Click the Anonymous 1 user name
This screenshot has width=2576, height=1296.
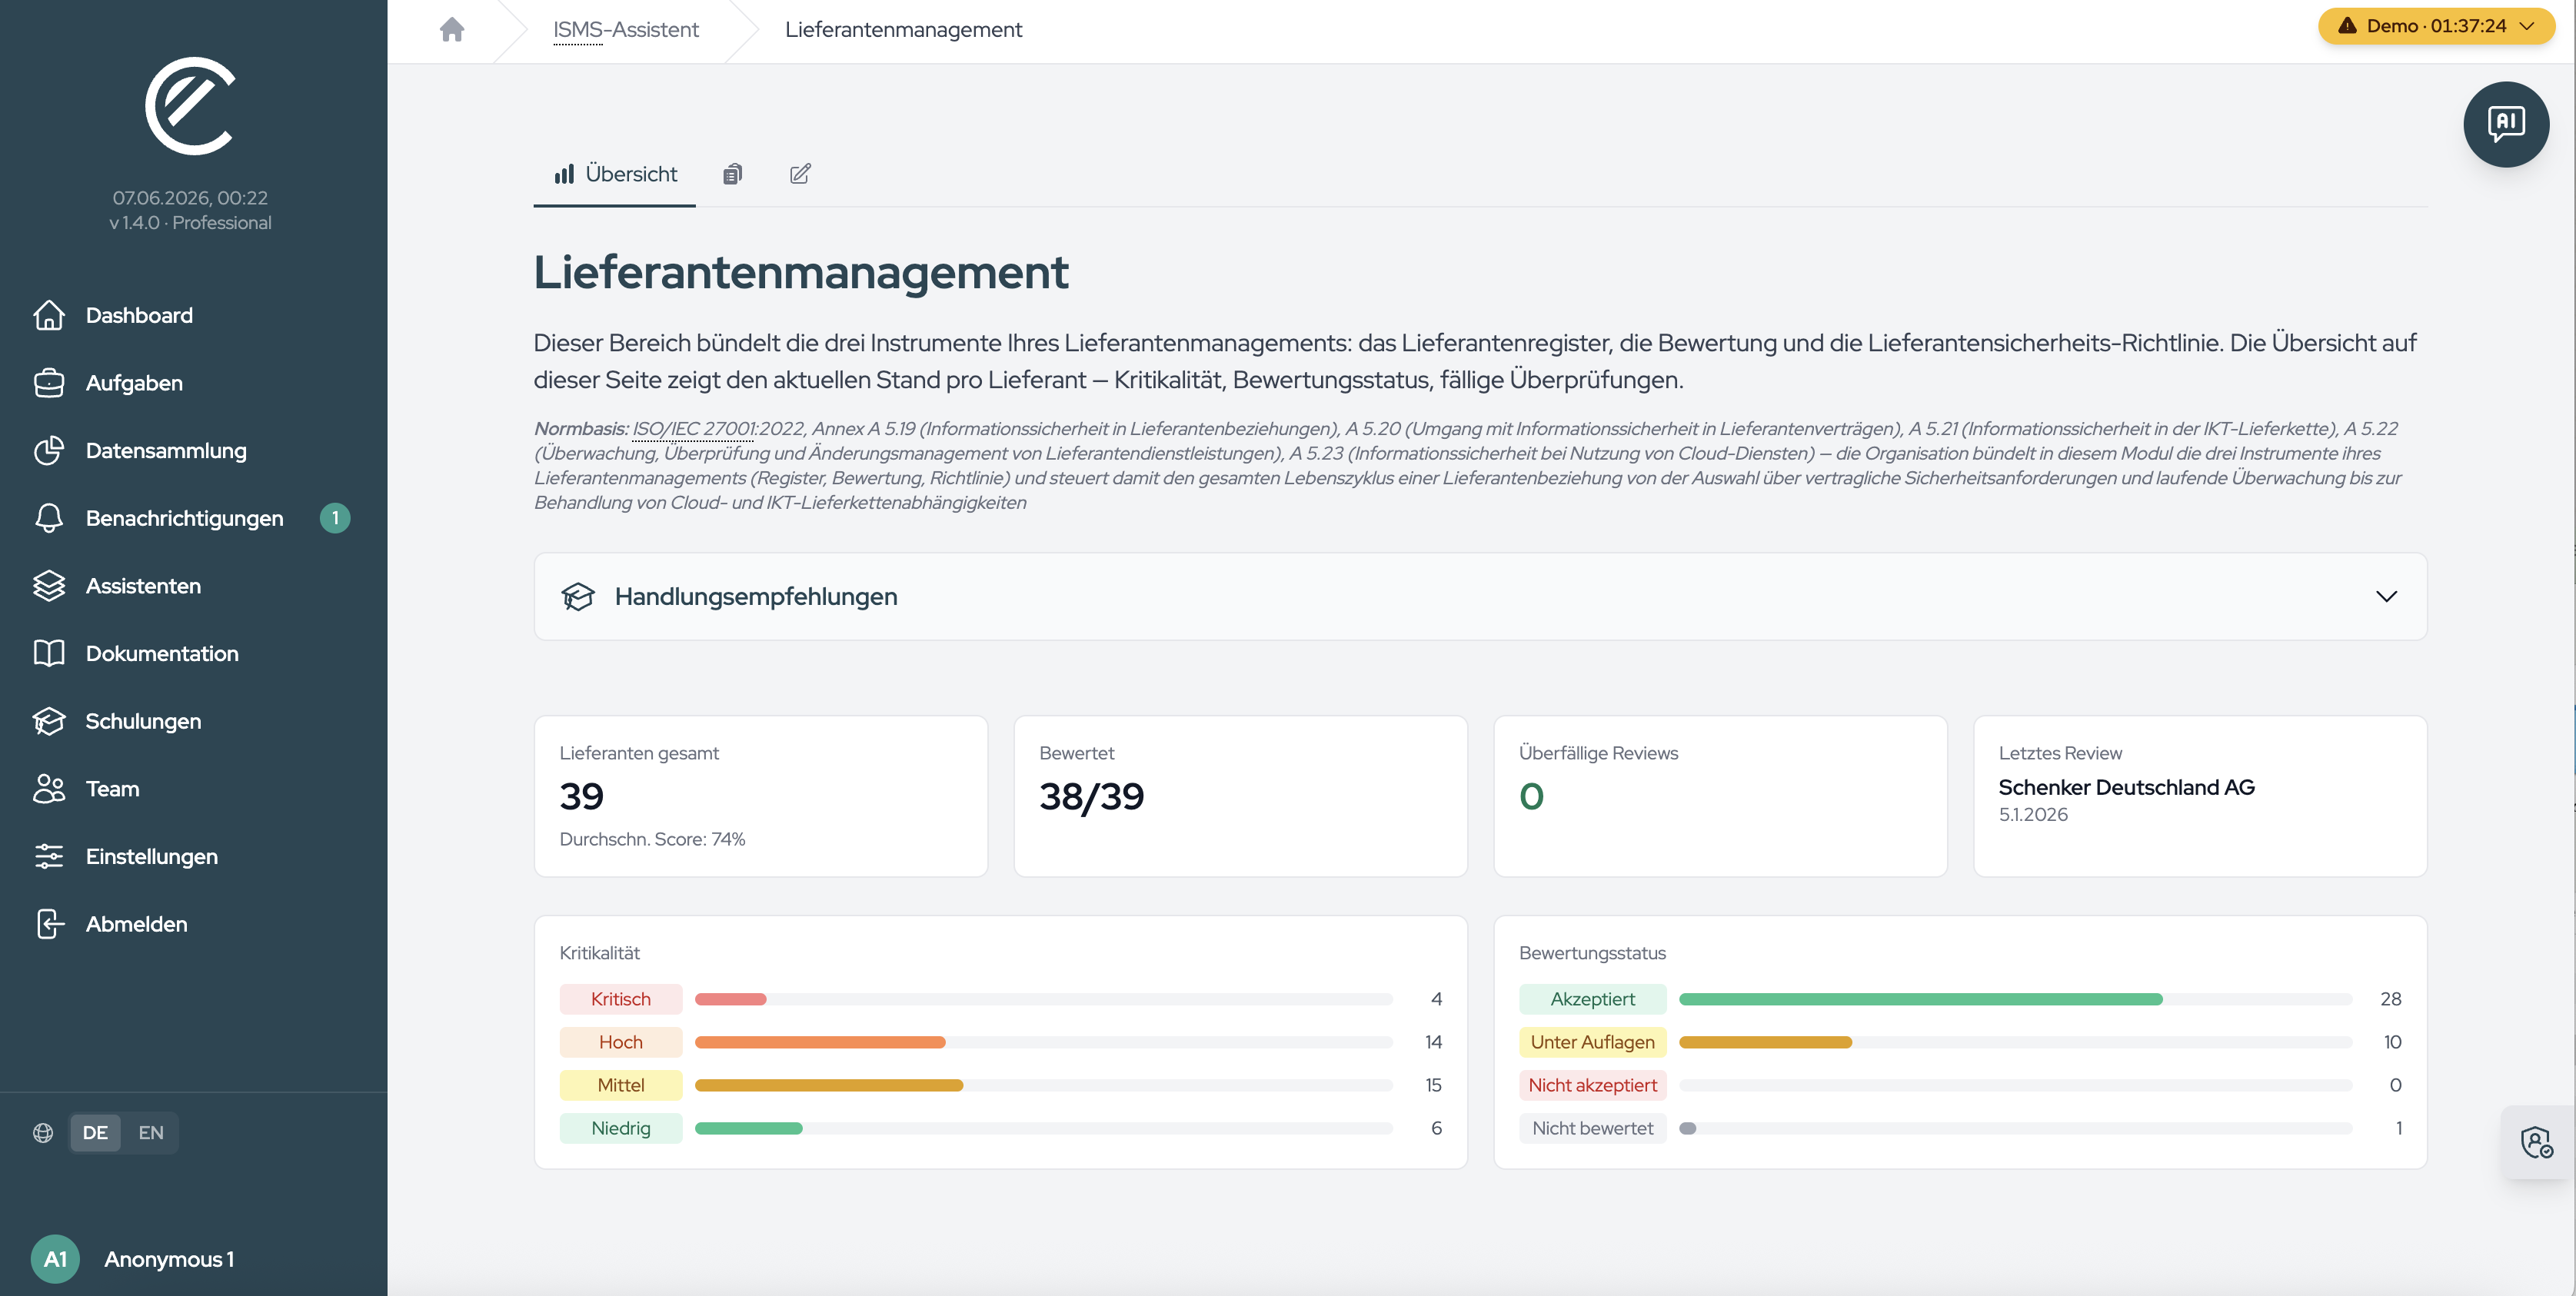pos(169,1259)
